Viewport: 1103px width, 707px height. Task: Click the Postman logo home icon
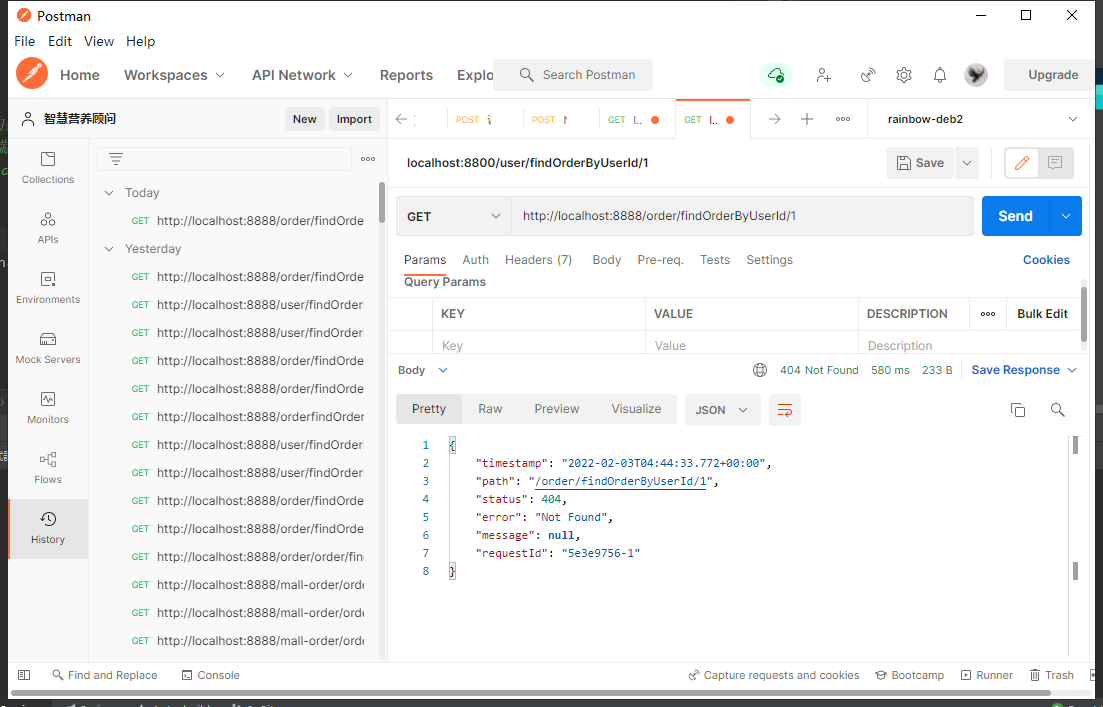click(x=32, y=74)
